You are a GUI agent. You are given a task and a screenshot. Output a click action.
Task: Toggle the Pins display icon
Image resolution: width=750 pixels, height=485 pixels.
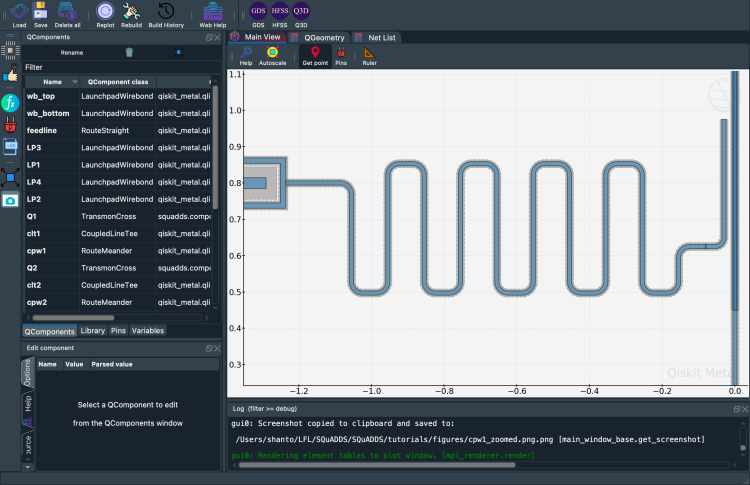[341, 56]
